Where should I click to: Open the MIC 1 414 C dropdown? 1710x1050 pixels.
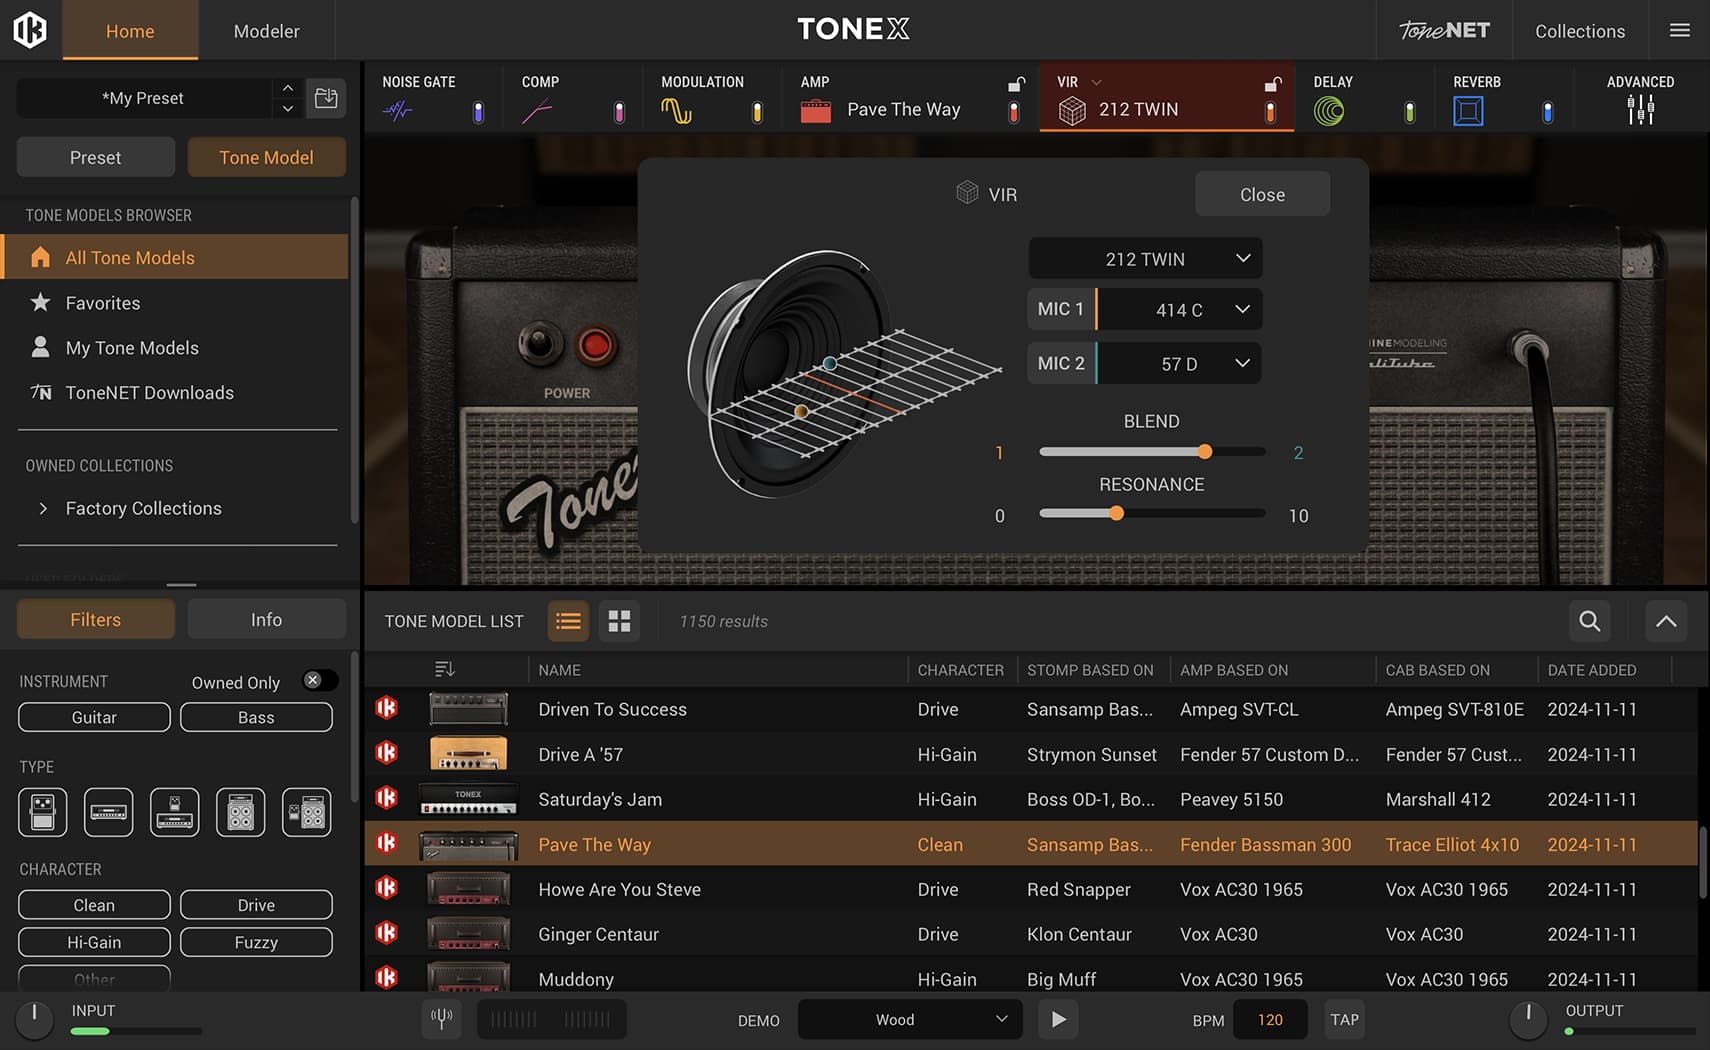tap(1179, 309)
